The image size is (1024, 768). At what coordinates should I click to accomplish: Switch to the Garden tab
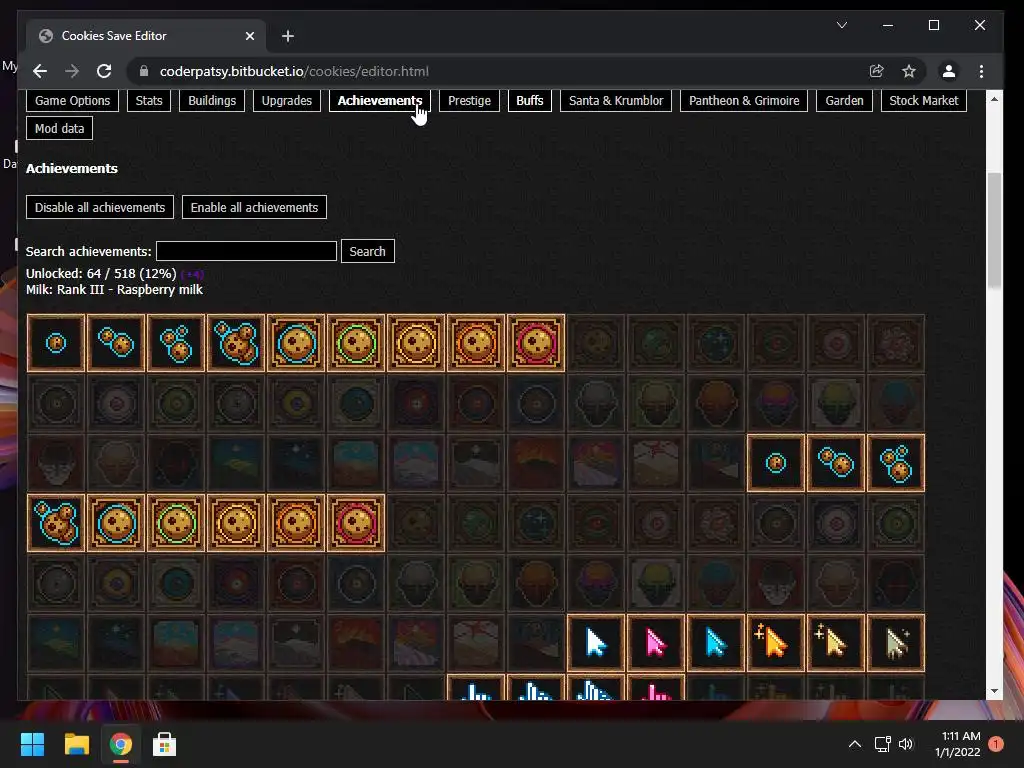(844, 101)
